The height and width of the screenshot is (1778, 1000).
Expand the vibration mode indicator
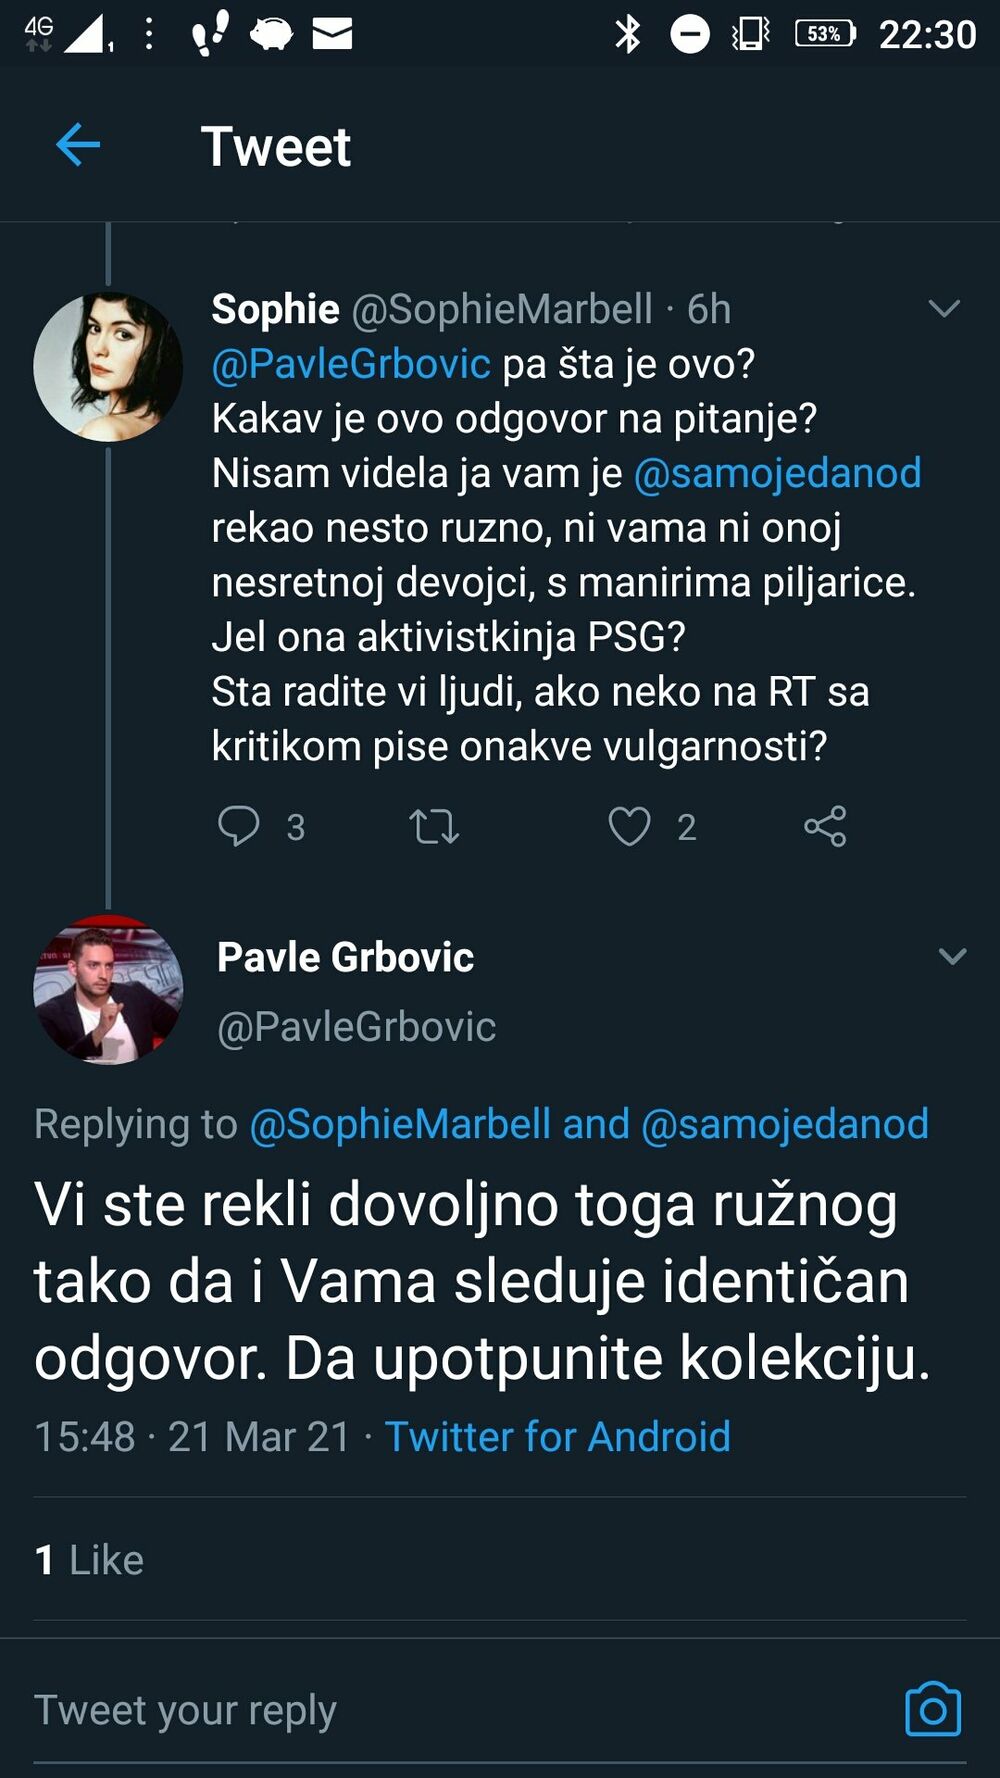[748, 33]
